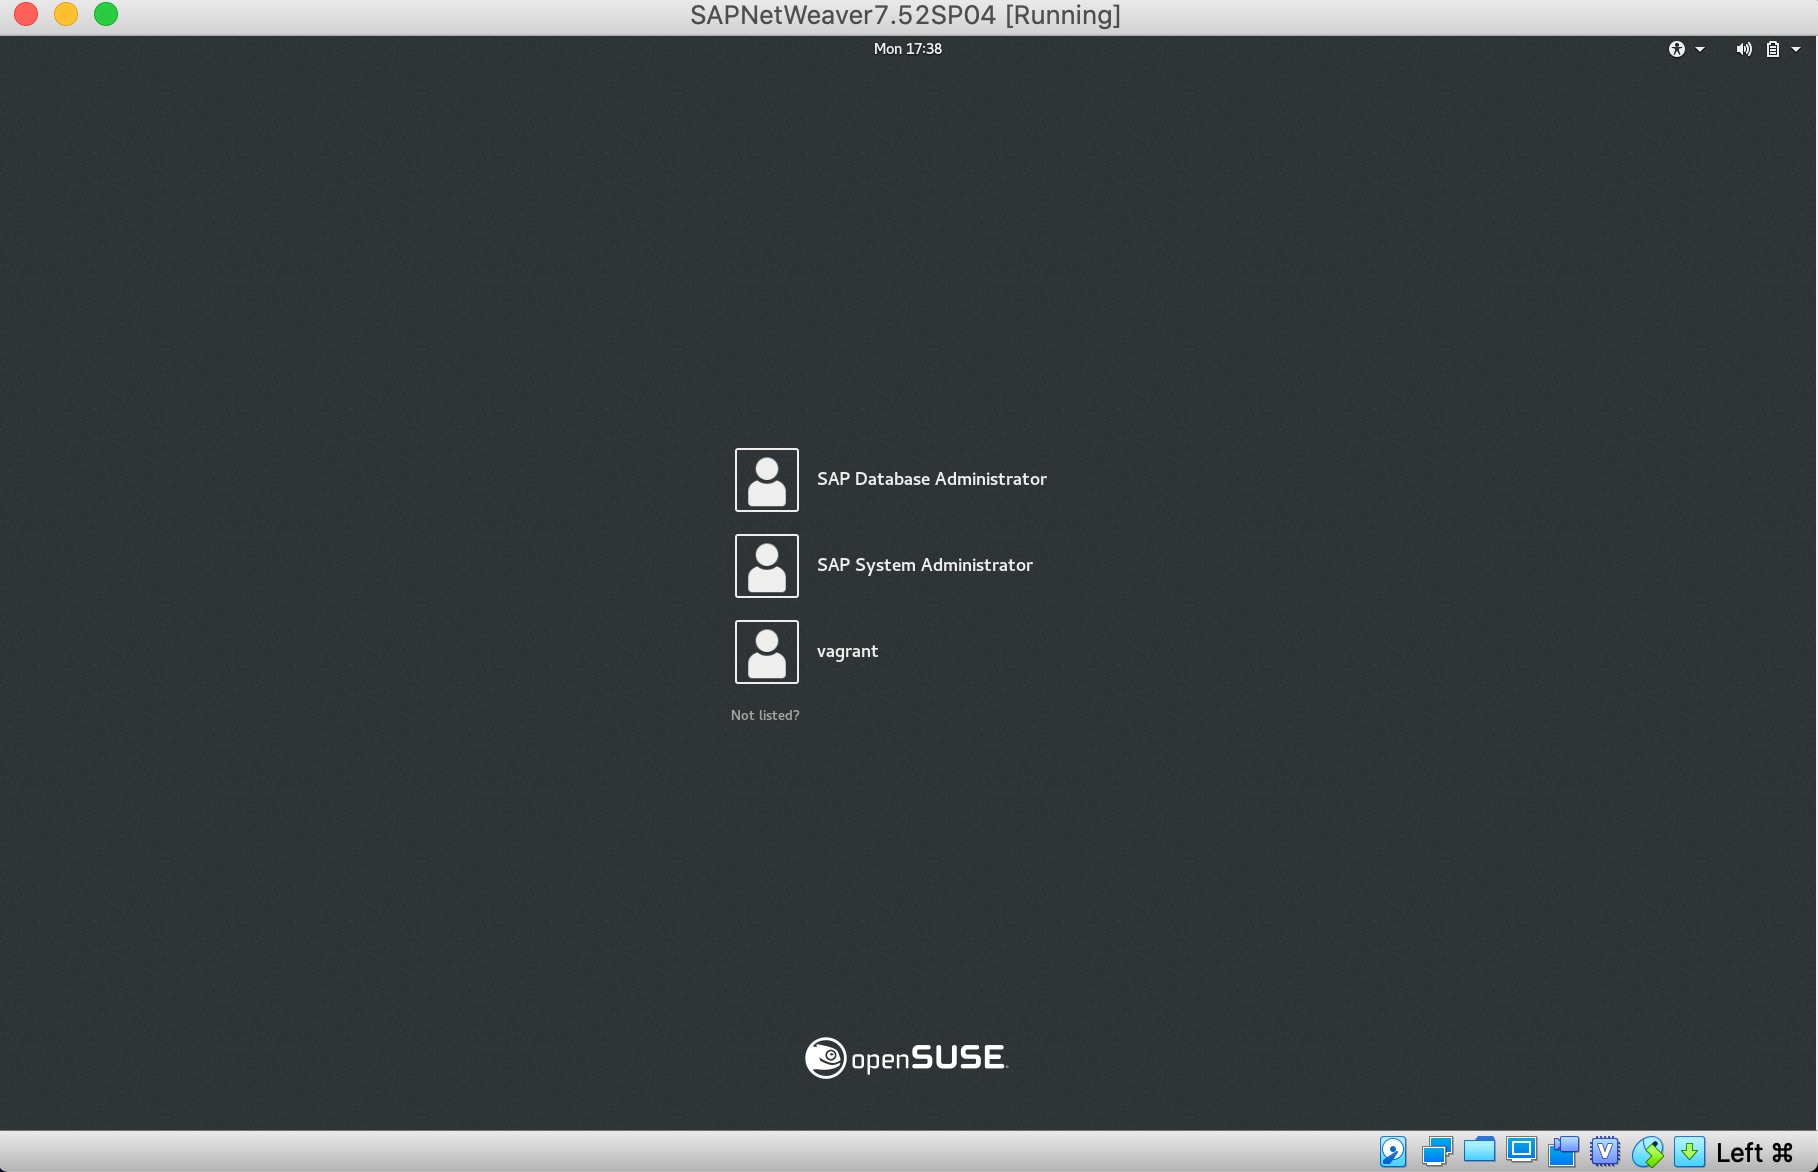Click VirtualBox shared folders icon

tap(1479, 1151)
